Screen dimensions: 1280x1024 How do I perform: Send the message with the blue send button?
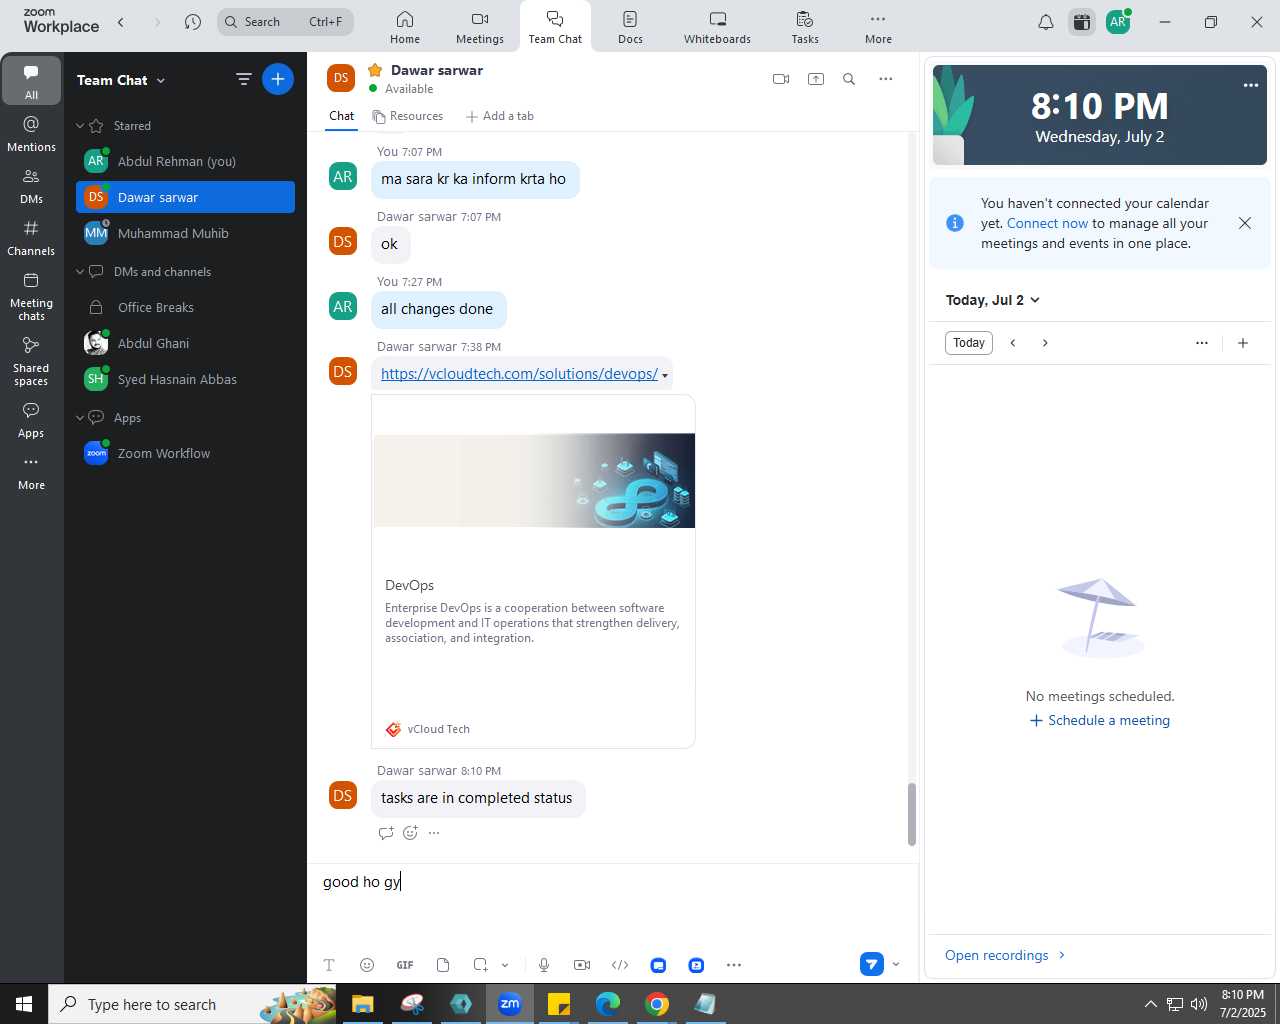click(872, 964)
